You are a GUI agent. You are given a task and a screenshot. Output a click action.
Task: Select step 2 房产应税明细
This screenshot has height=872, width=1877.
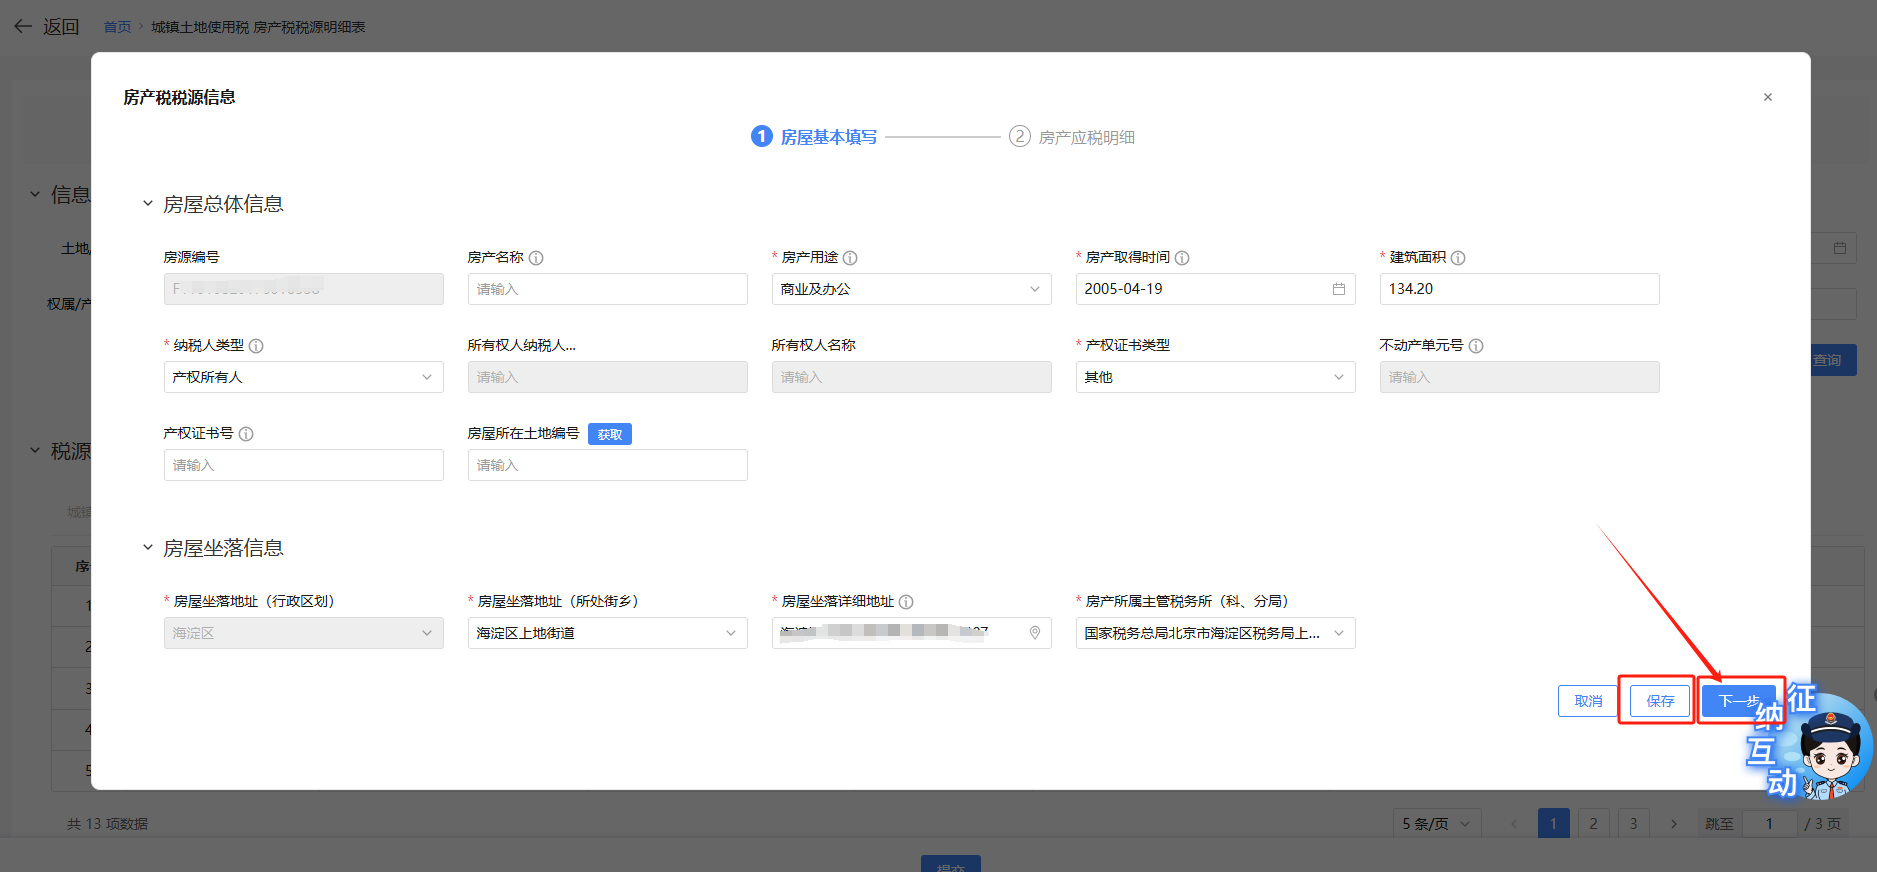pos(1072,137)
